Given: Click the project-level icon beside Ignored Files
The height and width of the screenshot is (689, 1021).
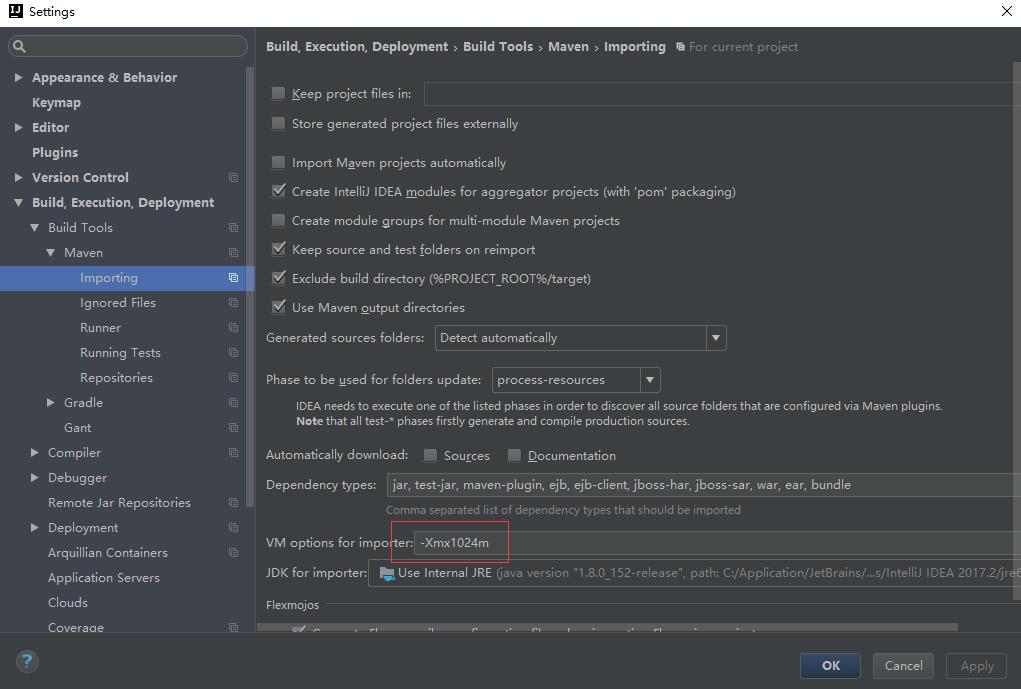Looking at the screenshot, I should (233, 303).
